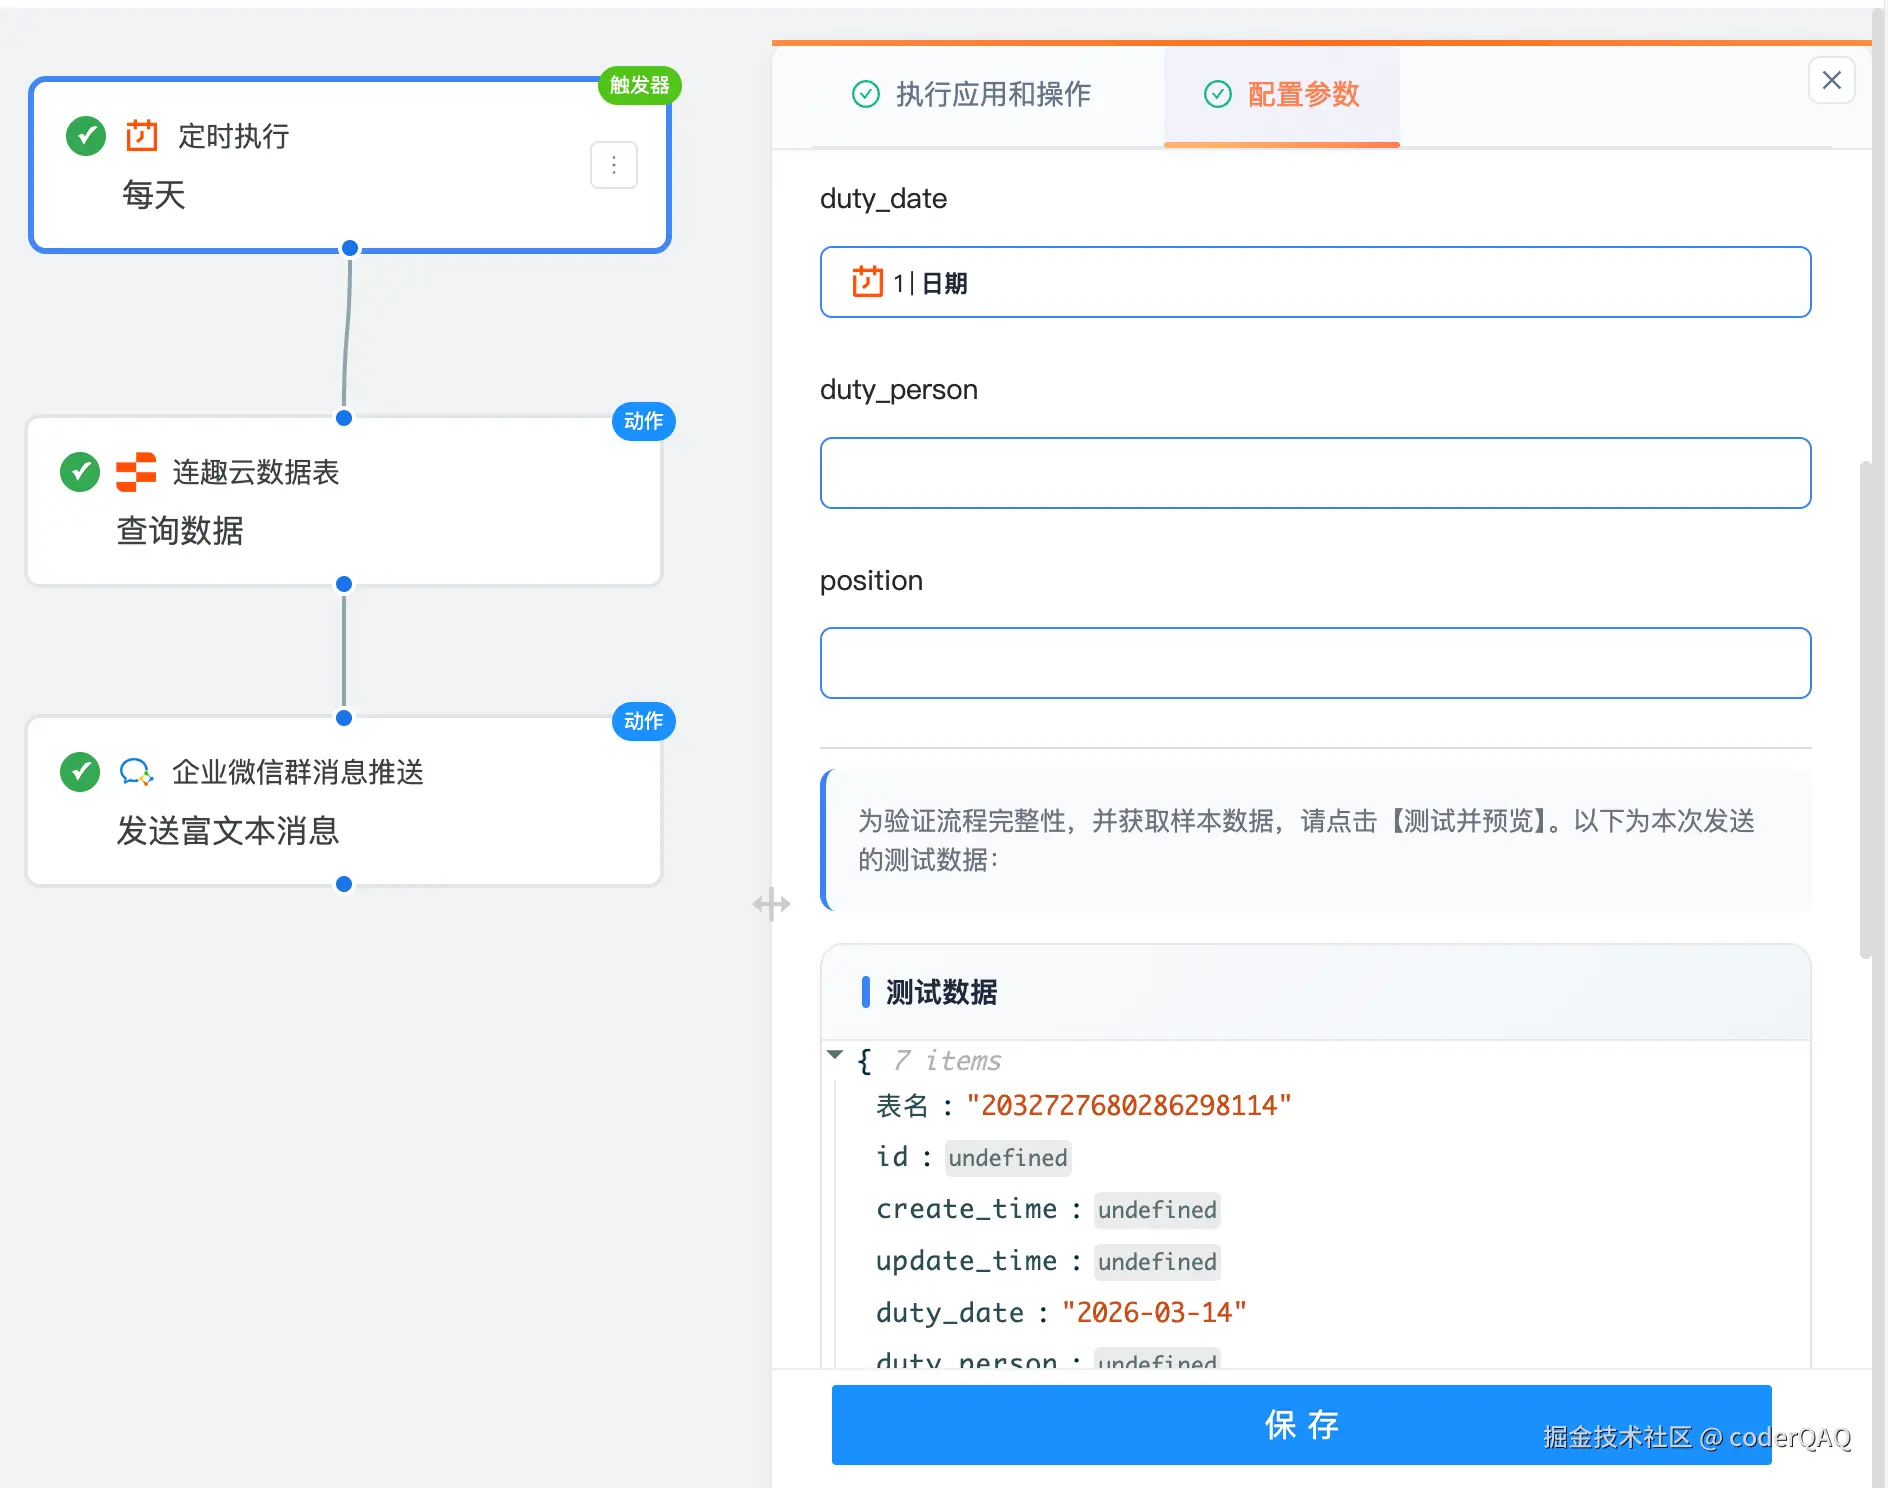Click the 触发器 green badge
This screenshot has height=1488, width=1888.
(x=639, y=85)
